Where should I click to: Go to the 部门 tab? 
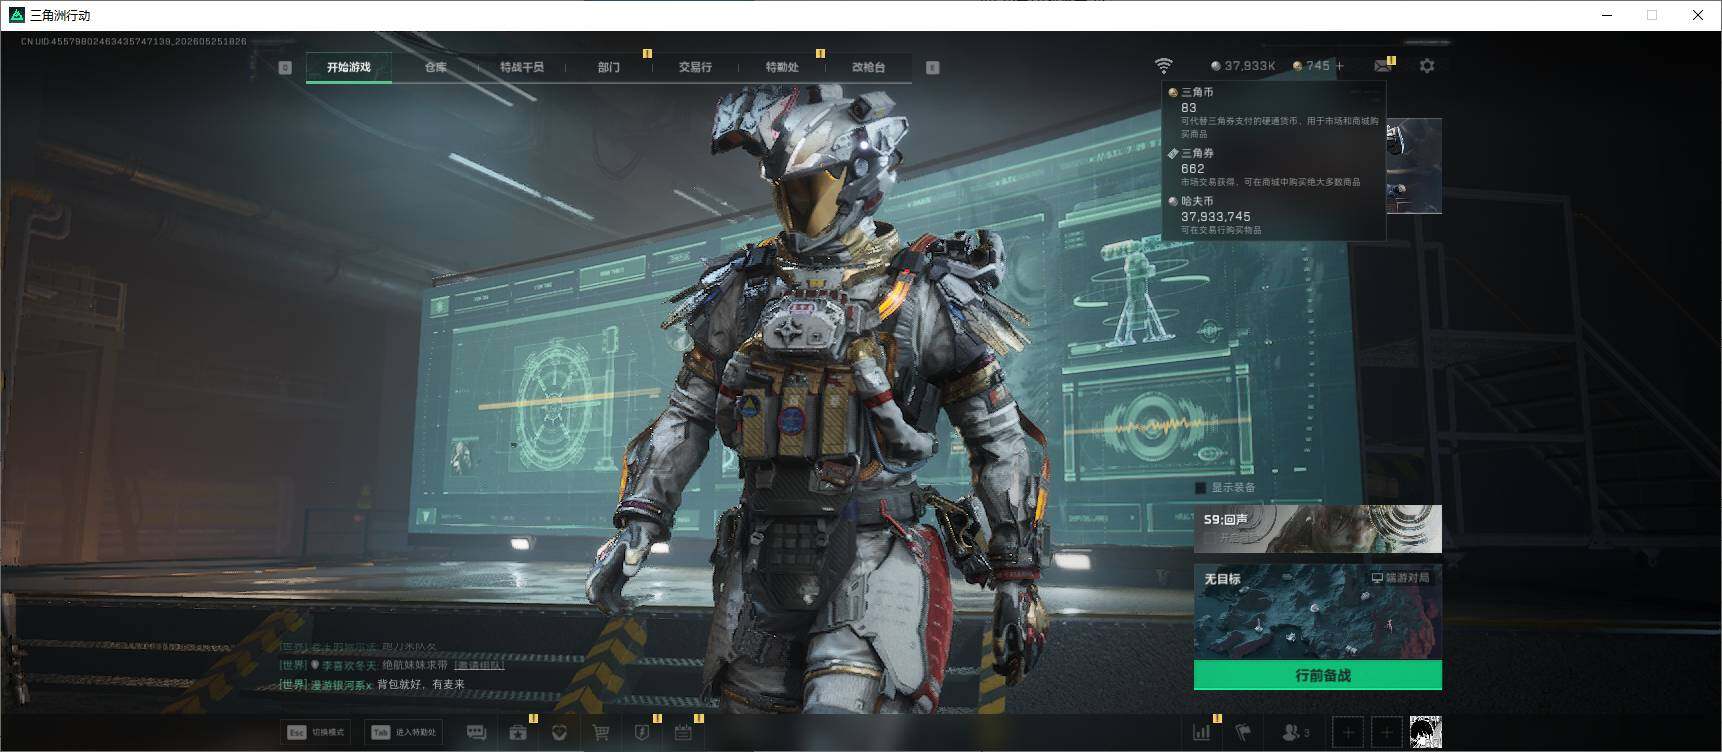coord(609,67)
